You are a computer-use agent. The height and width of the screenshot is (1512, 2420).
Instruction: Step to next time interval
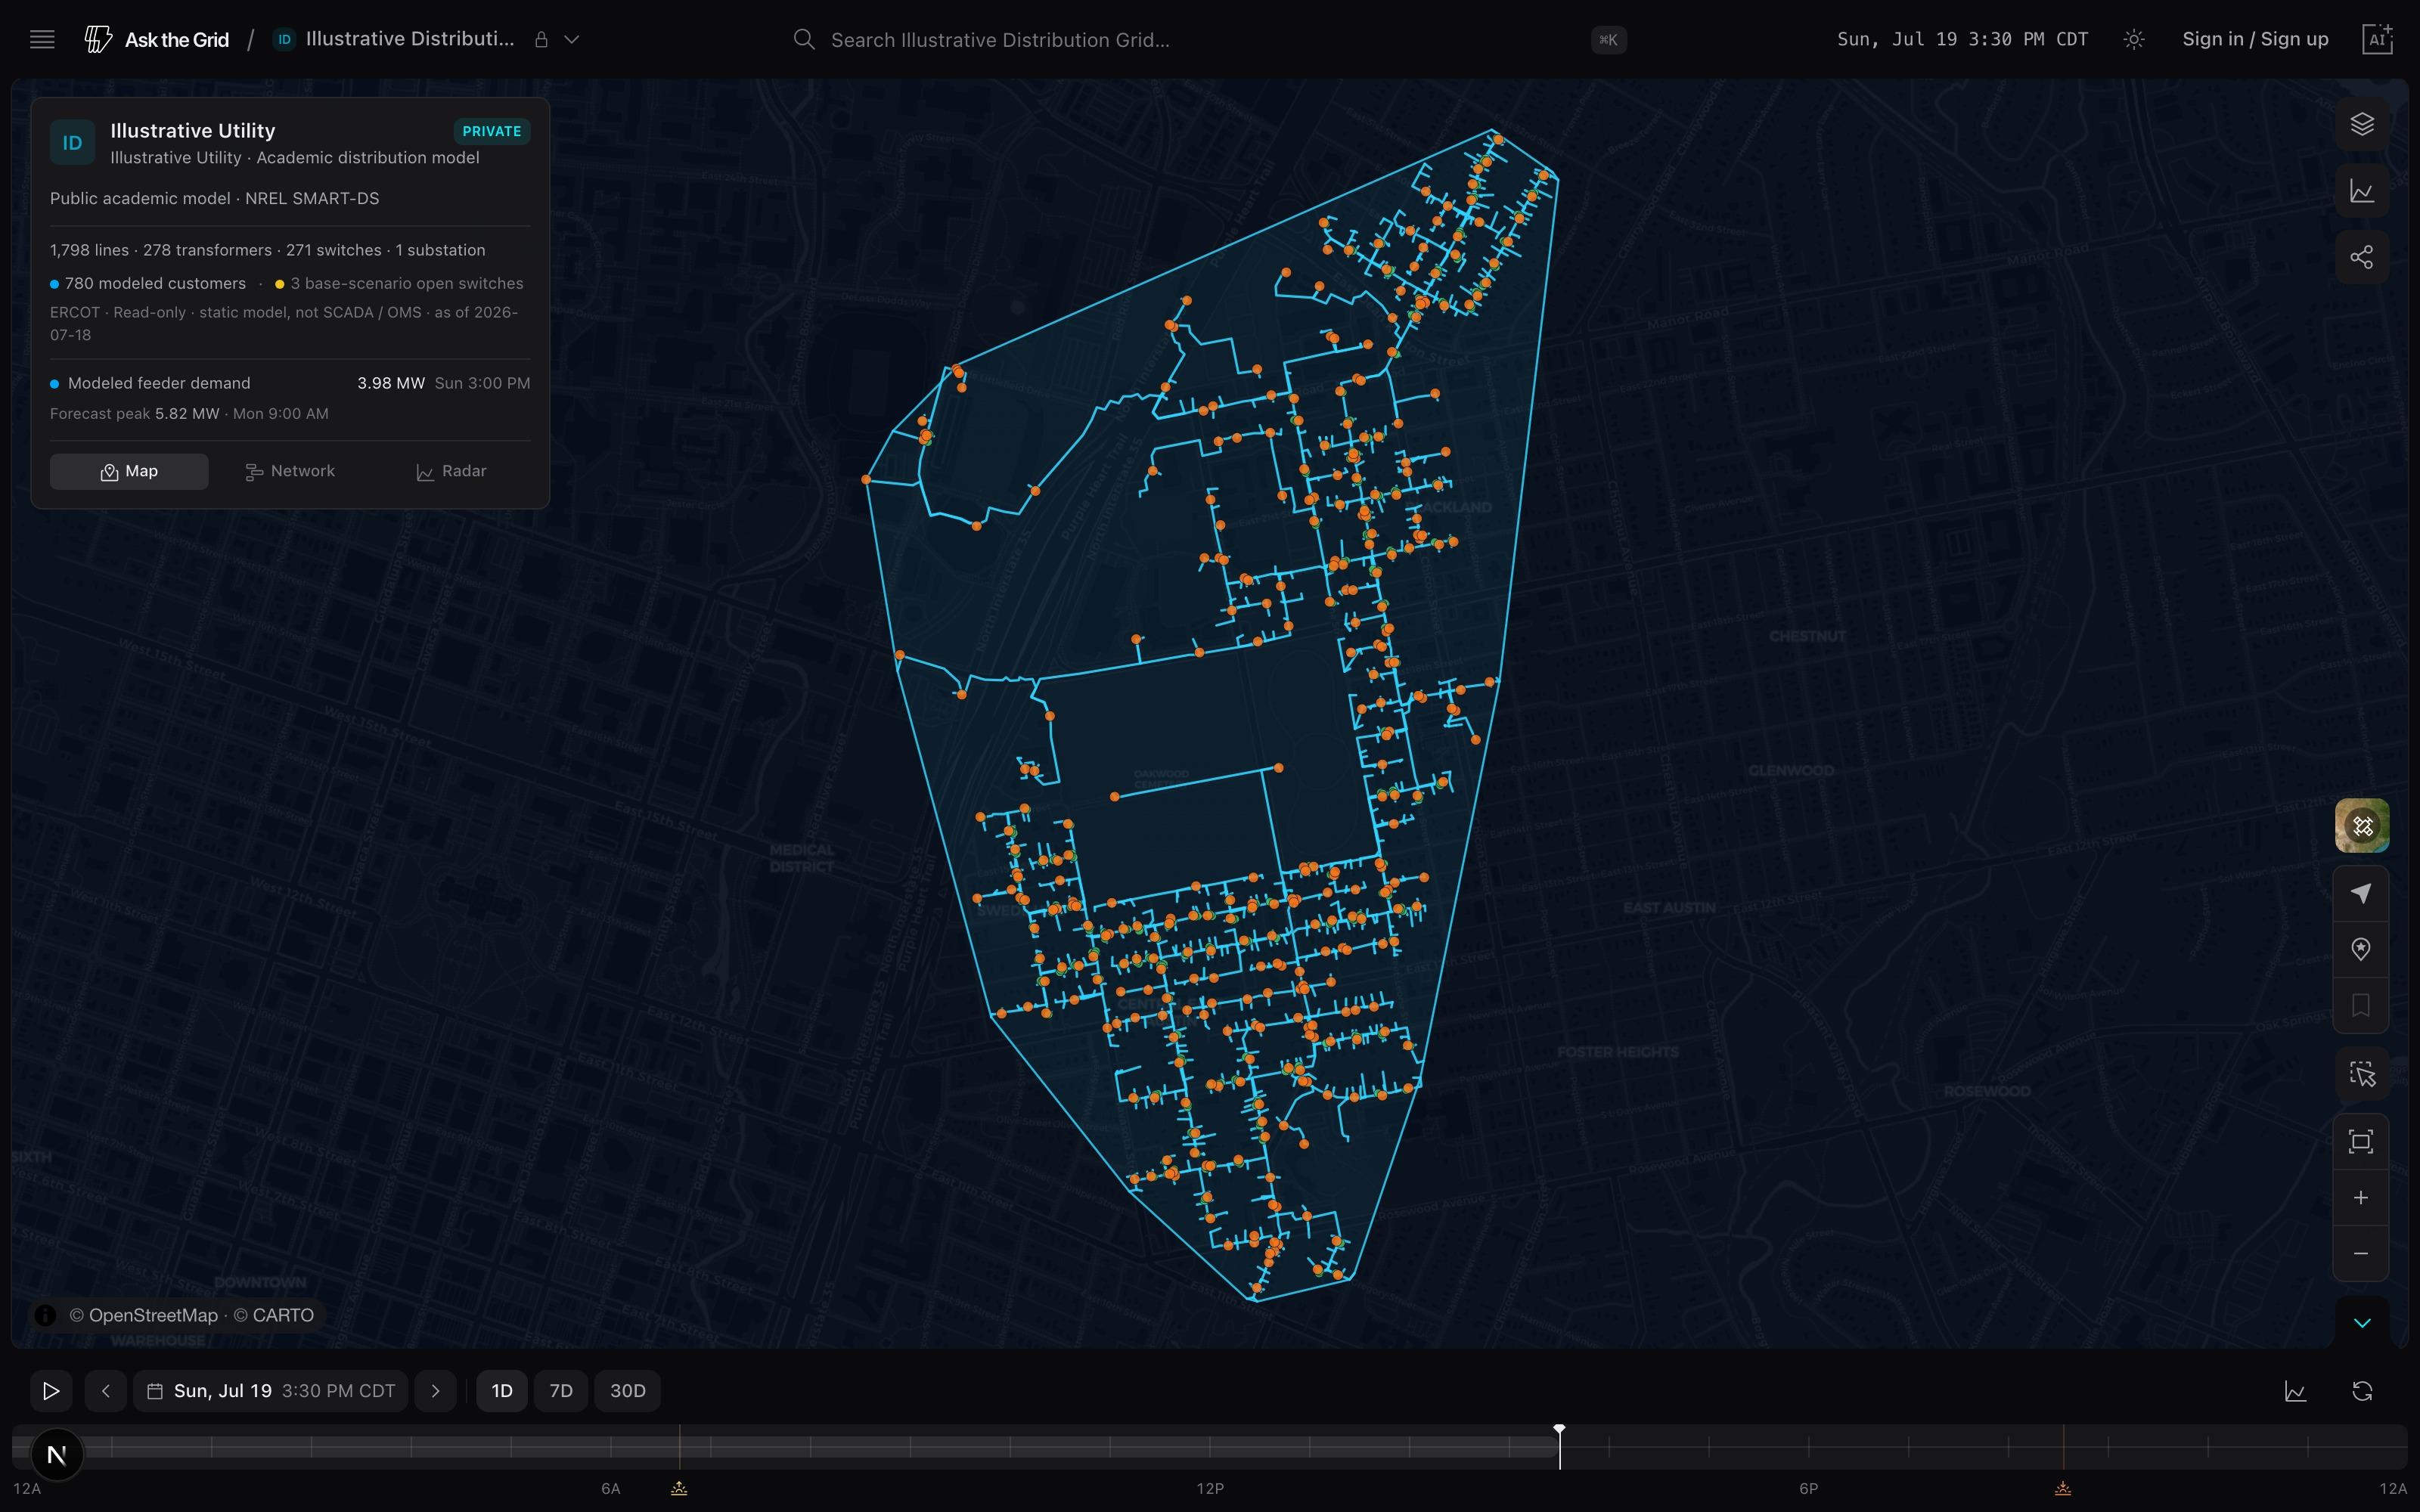tap(435, 1391)
